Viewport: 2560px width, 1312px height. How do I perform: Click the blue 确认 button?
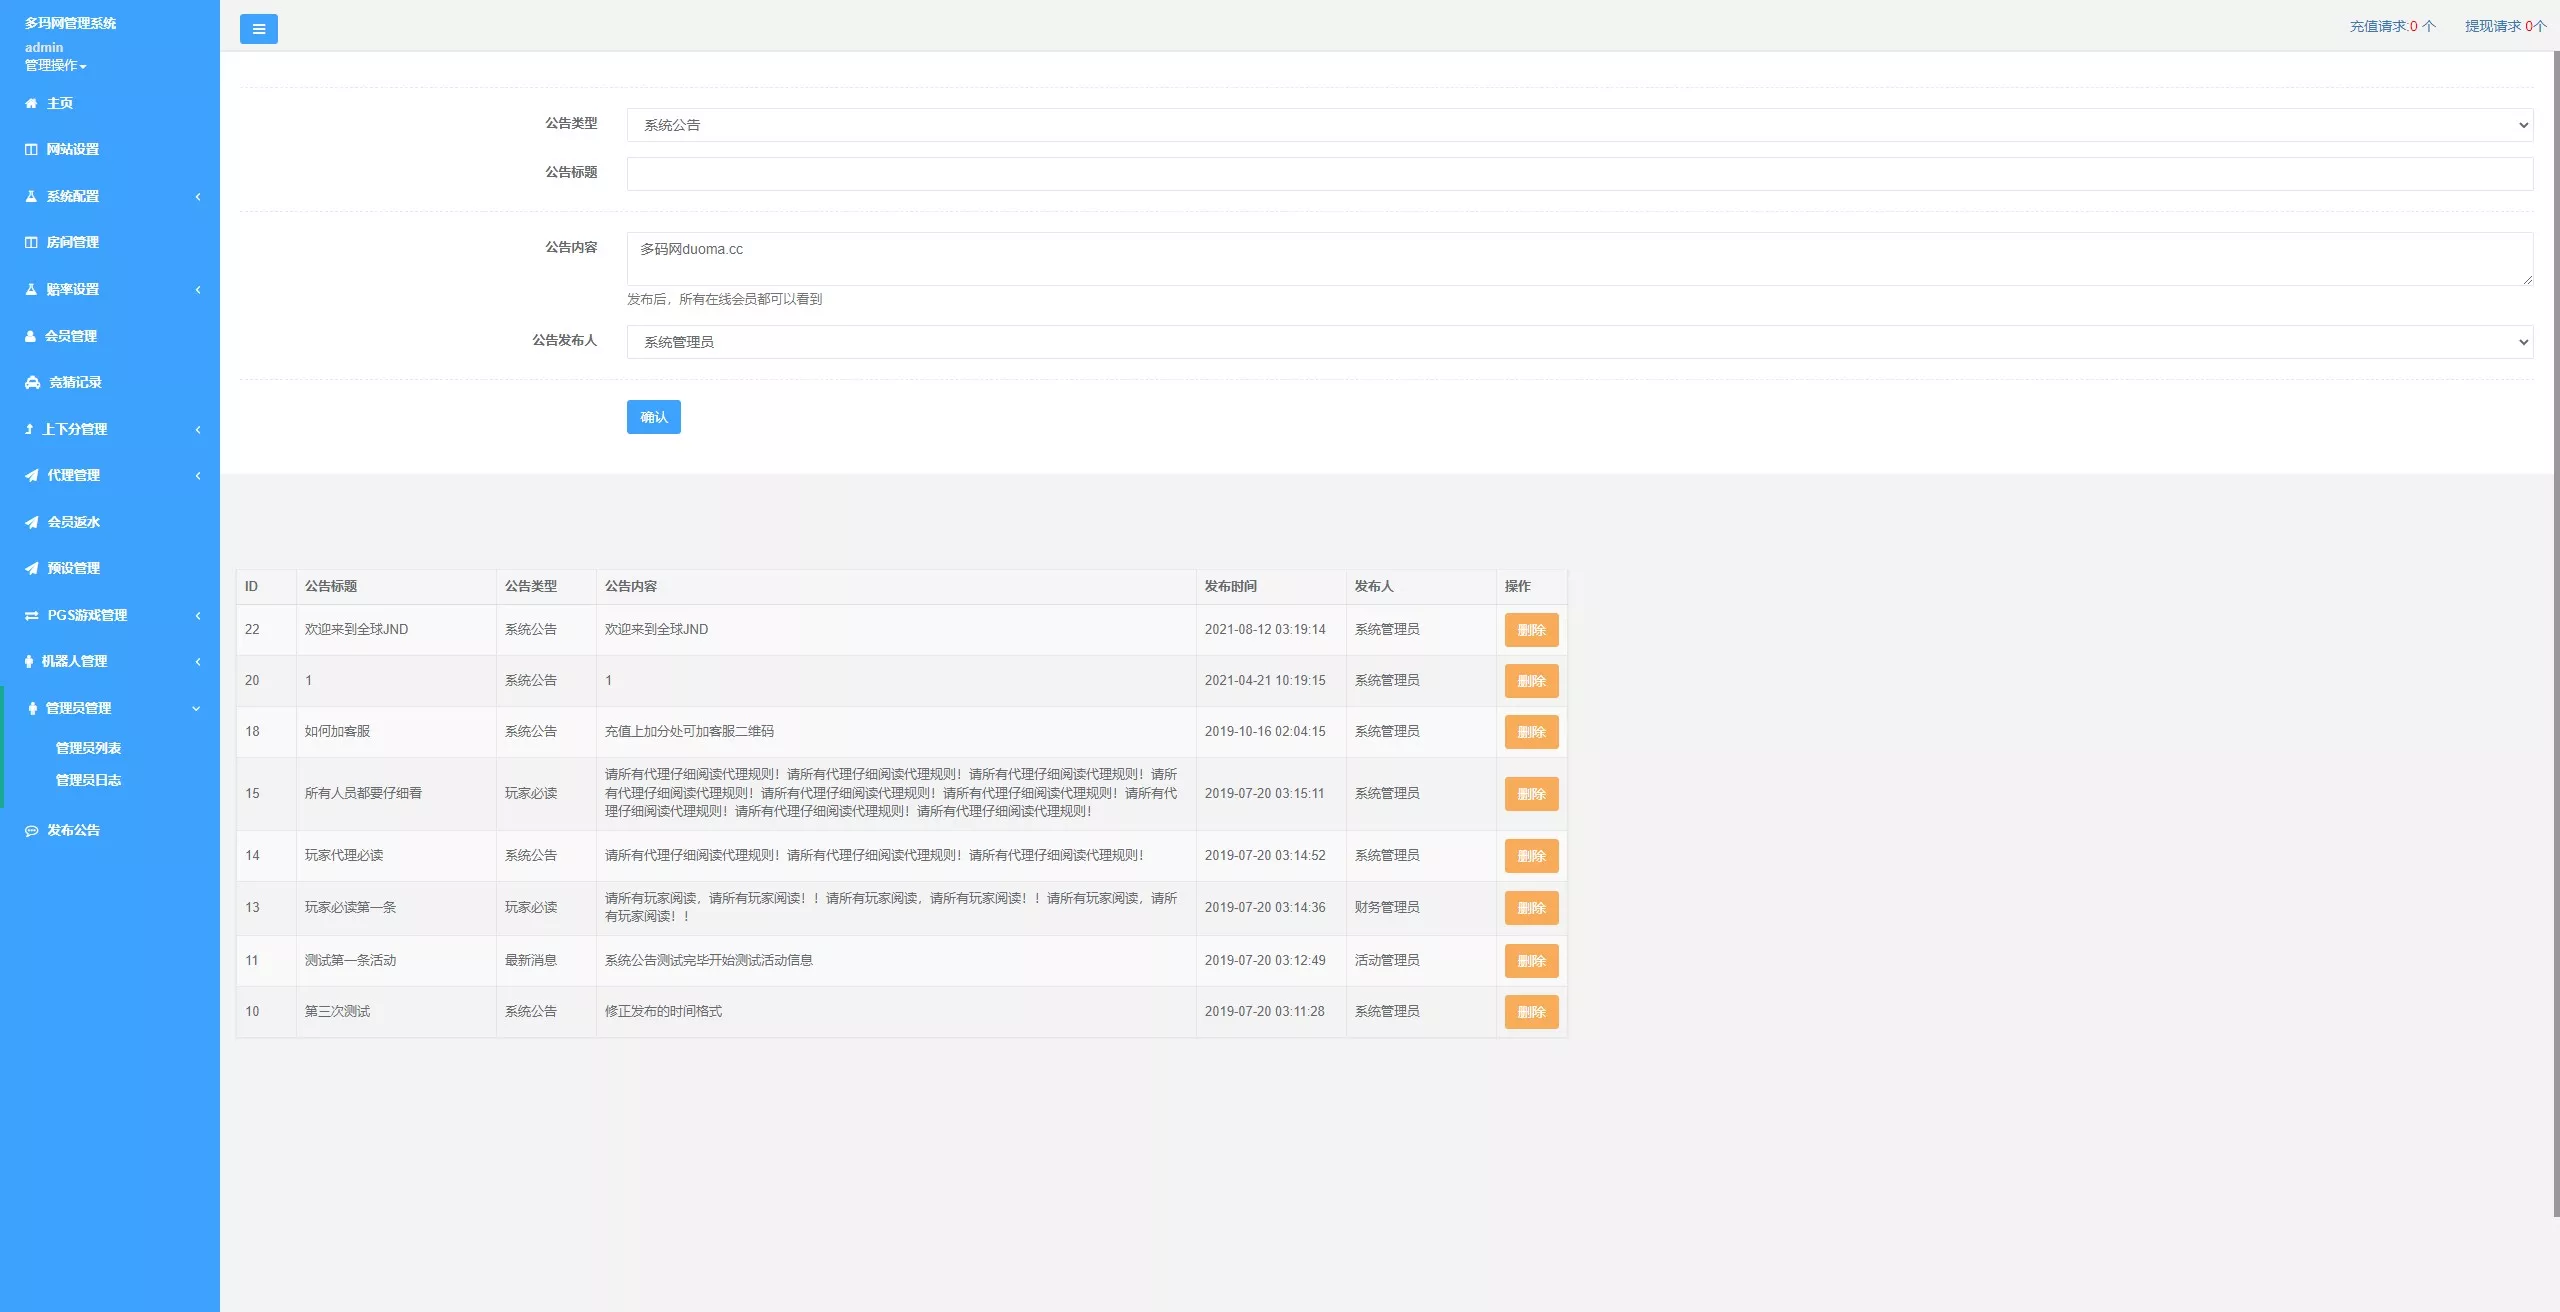pos(653,417)
